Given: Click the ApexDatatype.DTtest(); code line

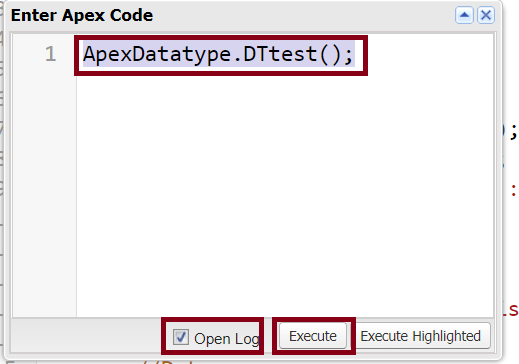Looking at the screenshot, I should 218,54.
